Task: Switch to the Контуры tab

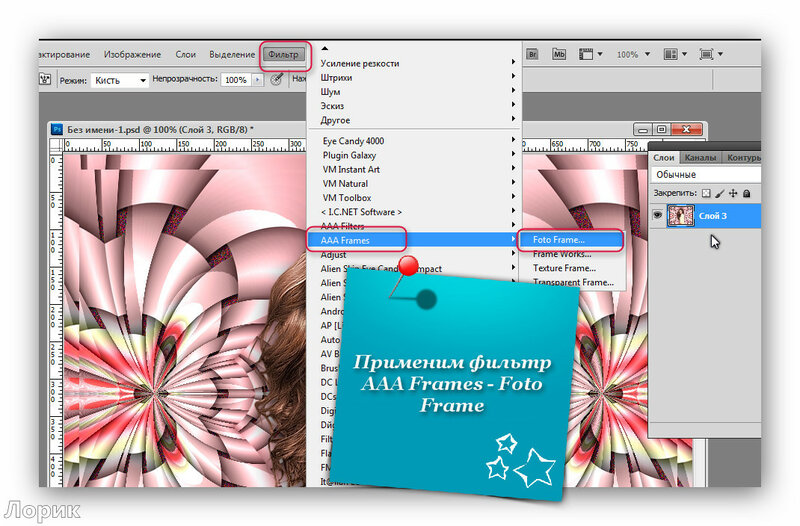Action: click(743, 158)
